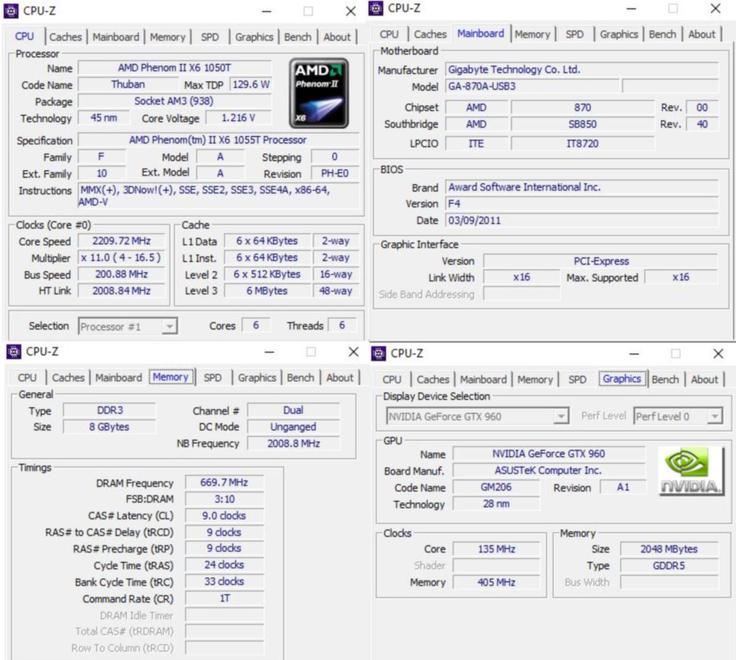Go to Bench tab in the Memory window

[x=300, y=378]
